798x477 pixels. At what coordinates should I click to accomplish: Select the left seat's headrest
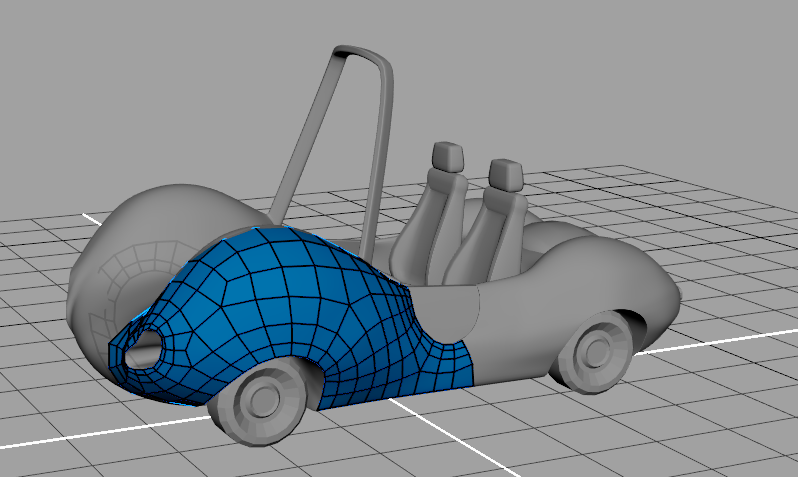pyautogui.click(x=448, y=156)
